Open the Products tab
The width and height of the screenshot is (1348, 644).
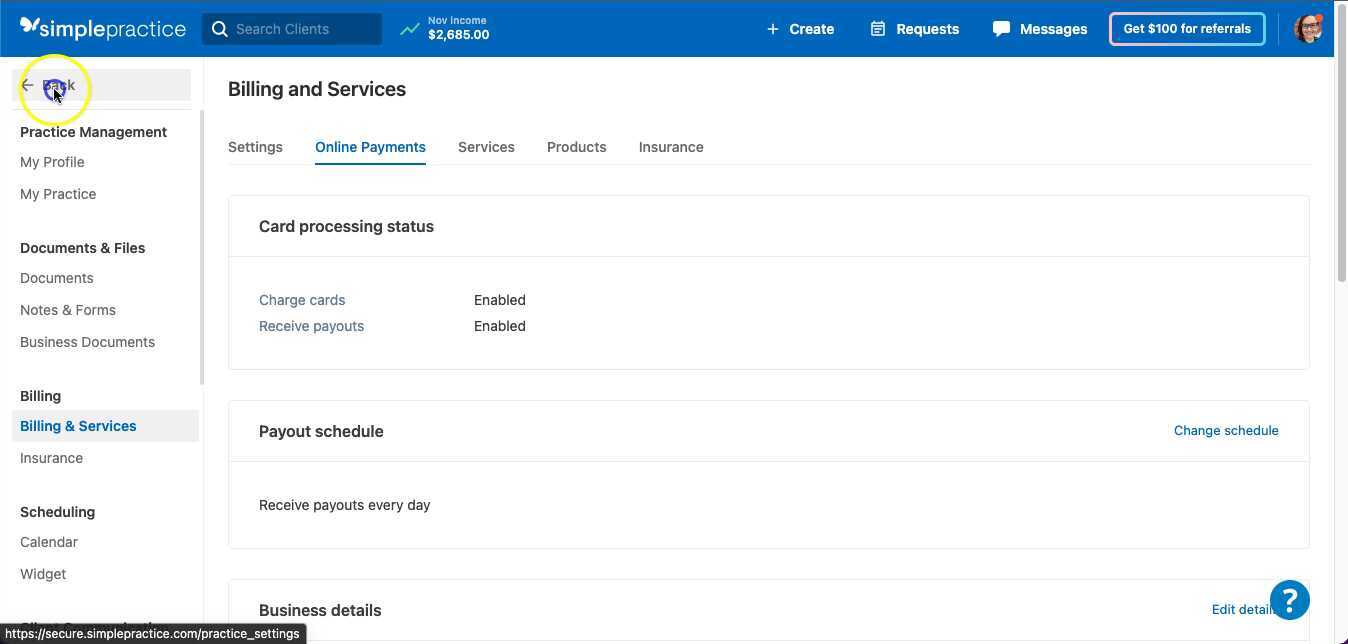(576, 147)
